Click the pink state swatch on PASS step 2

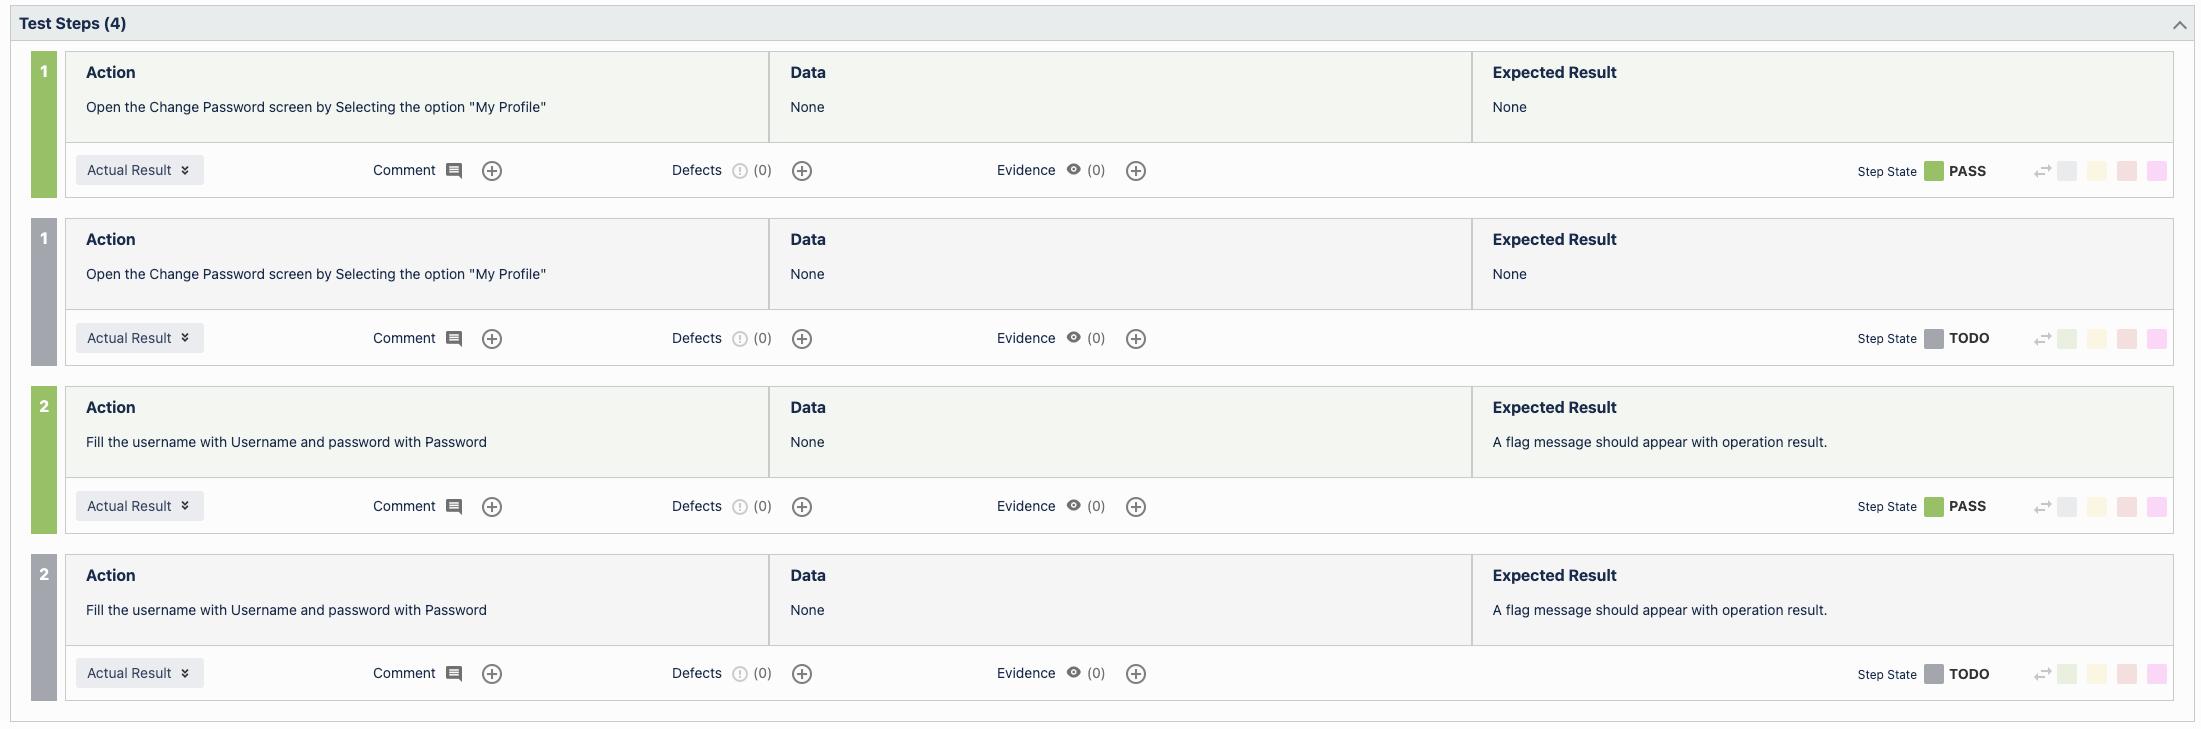point(2157,507)
